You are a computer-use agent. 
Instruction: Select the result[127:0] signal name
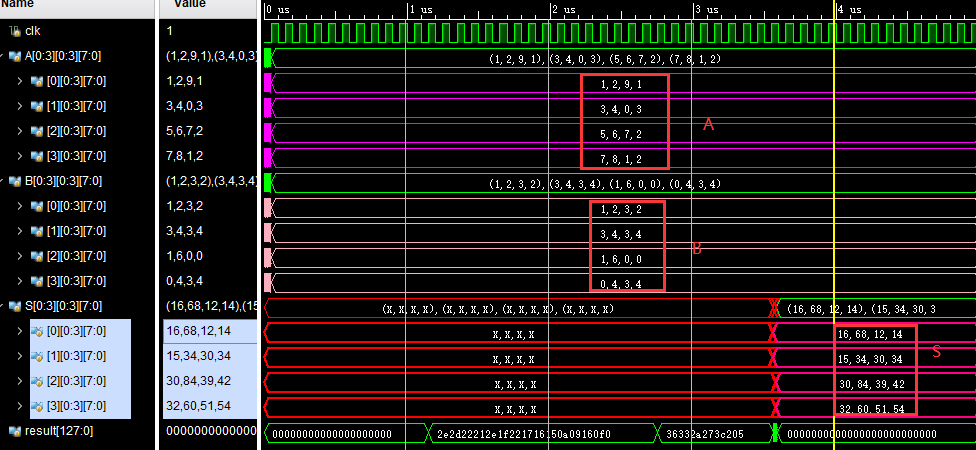(58, 431)
